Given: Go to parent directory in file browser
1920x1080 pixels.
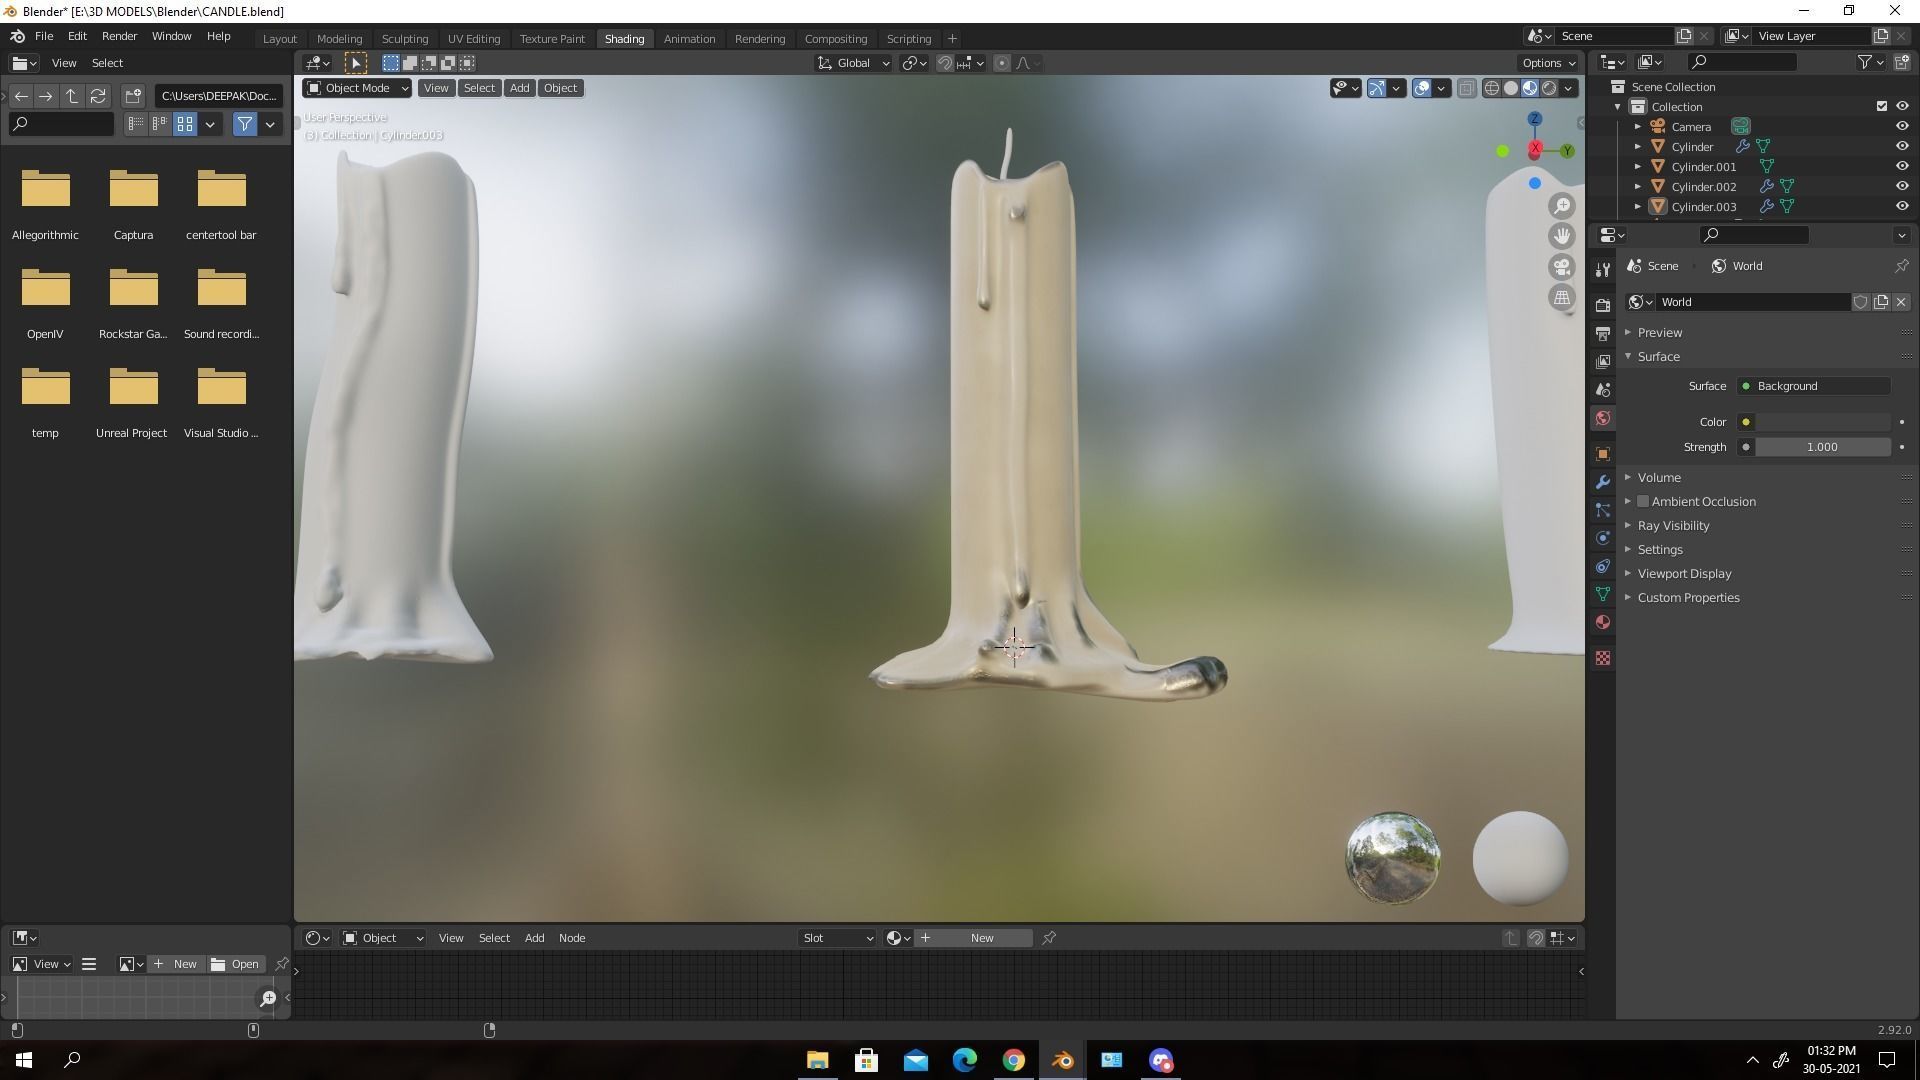Looking at the screenshot, I should pos(72,96).
